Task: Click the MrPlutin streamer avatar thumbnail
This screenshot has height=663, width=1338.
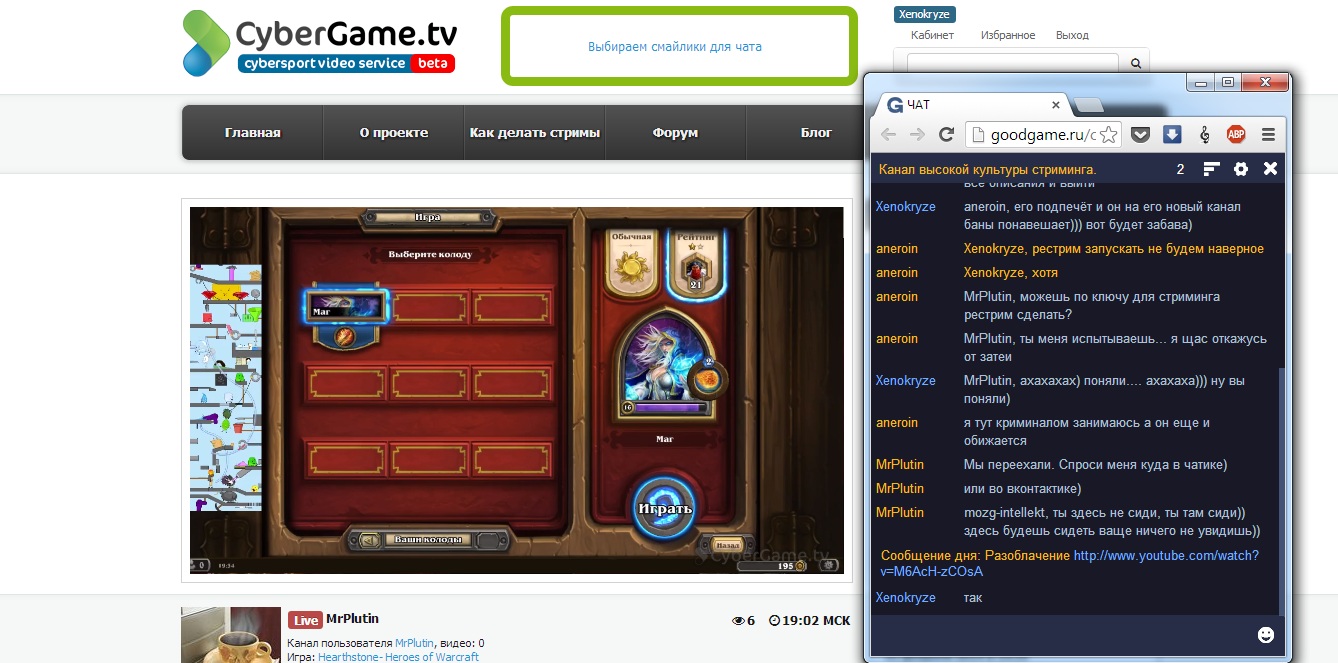Action: coord(231,634)
